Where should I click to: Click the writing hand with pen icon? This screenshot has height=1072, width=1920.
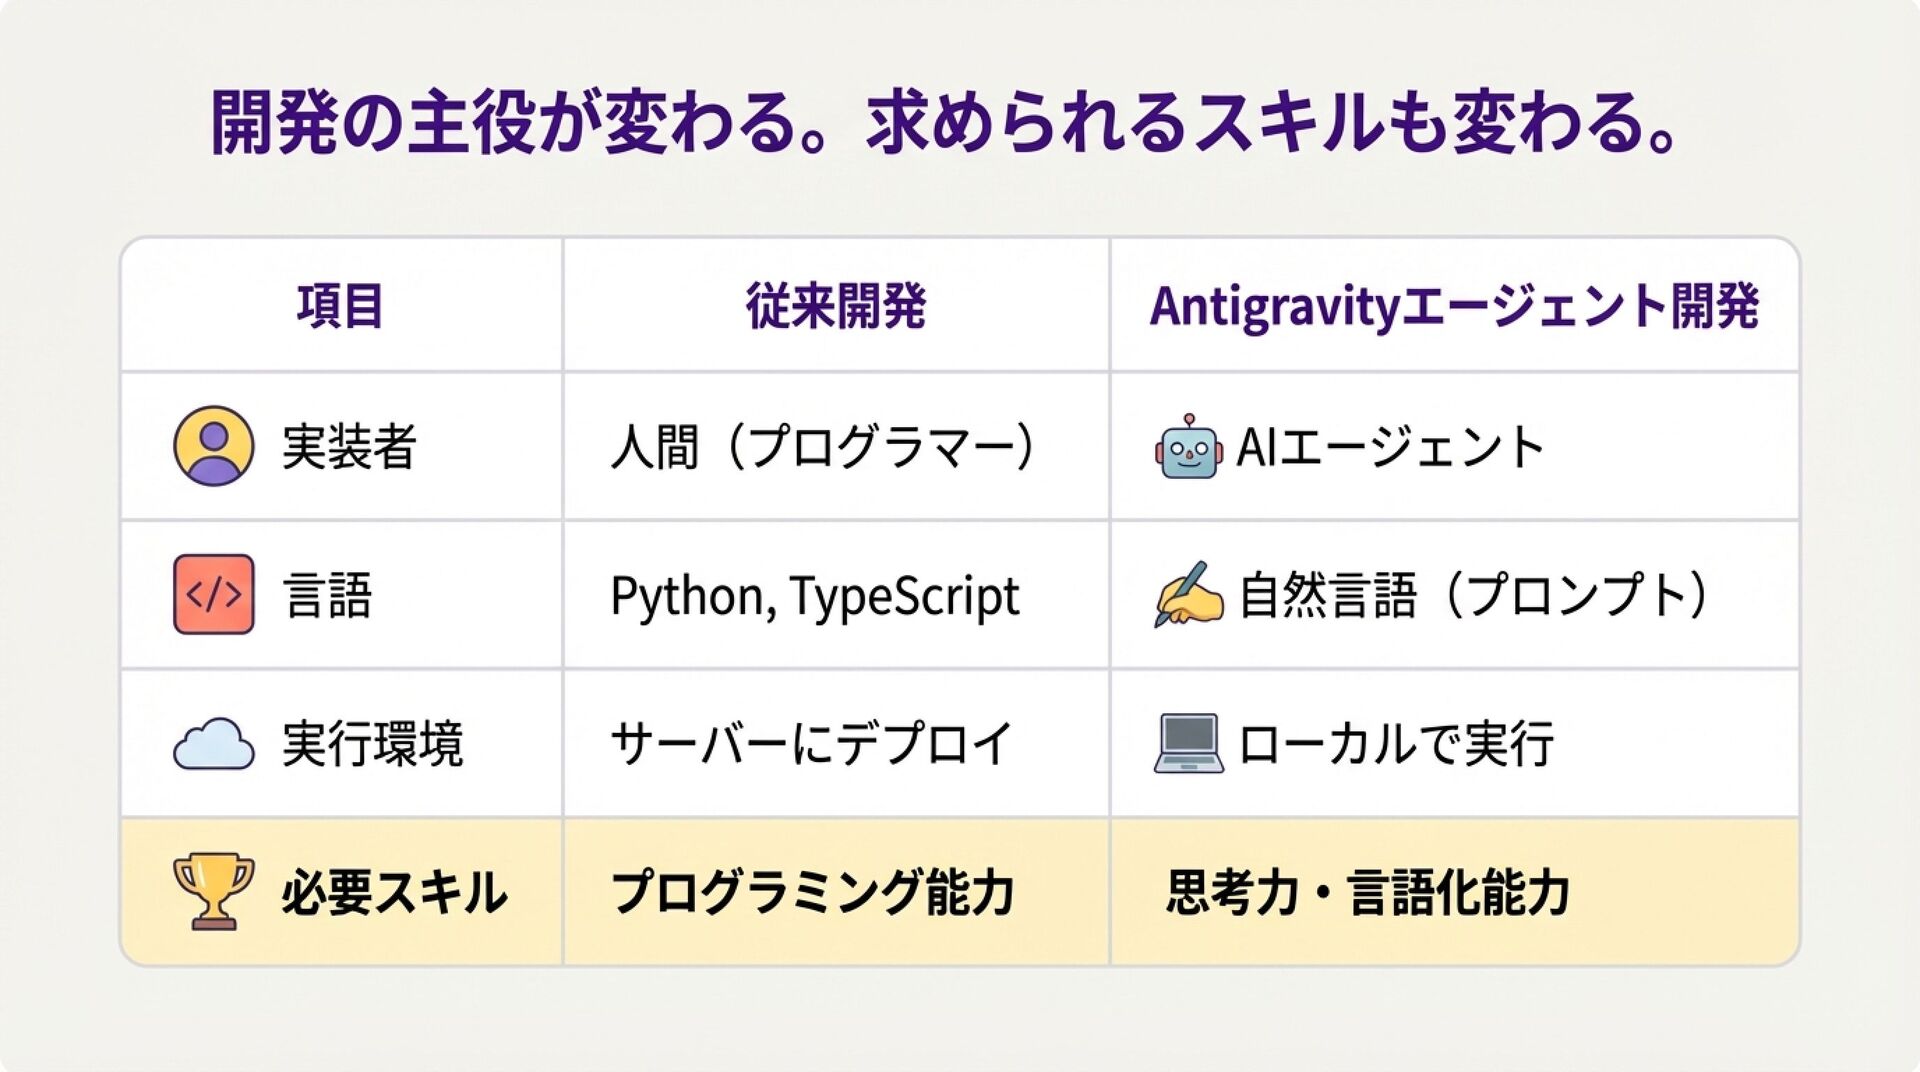(x=1188, y=595)
